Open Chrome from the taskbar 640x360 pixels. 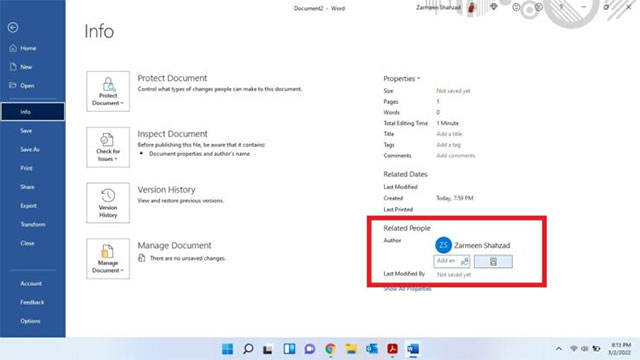331,349
